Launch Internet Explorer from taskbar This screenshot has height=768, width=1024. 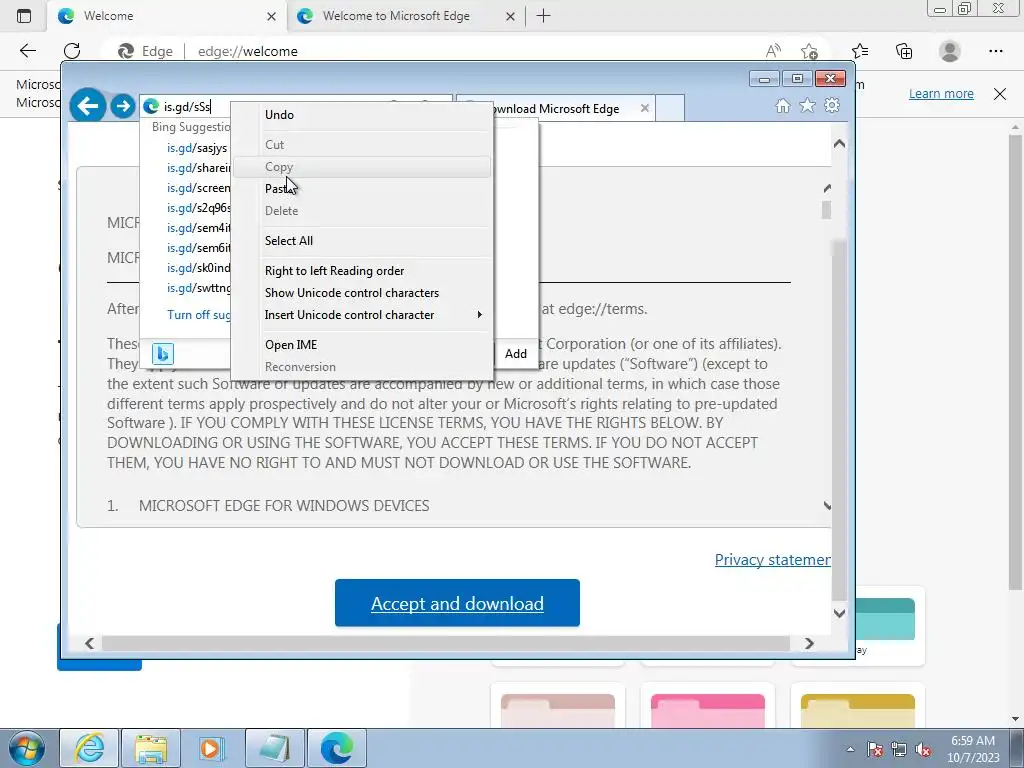coord(89,748)
